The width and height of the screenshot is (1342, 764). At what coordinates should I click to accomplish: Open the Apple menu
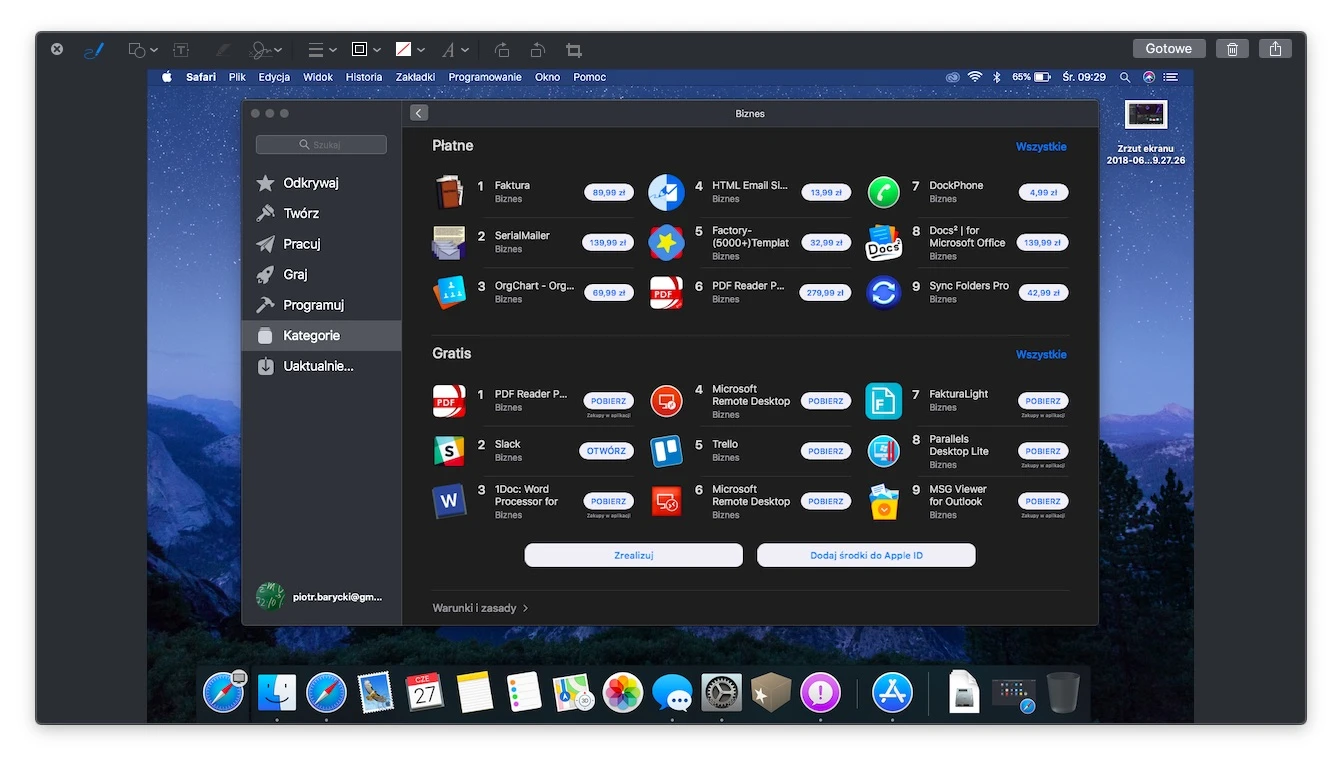tap(167, 77)
